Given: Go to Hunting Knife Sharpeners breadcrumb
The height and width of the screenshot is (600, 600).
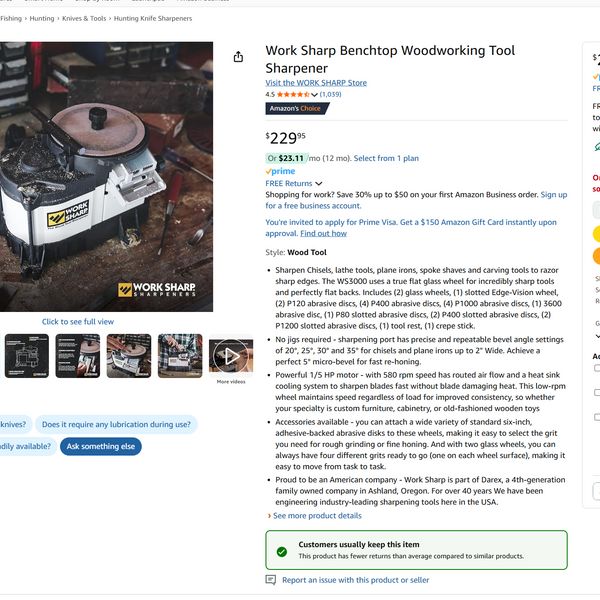Looking at the screenshot, I should click(x=154, y=18).
